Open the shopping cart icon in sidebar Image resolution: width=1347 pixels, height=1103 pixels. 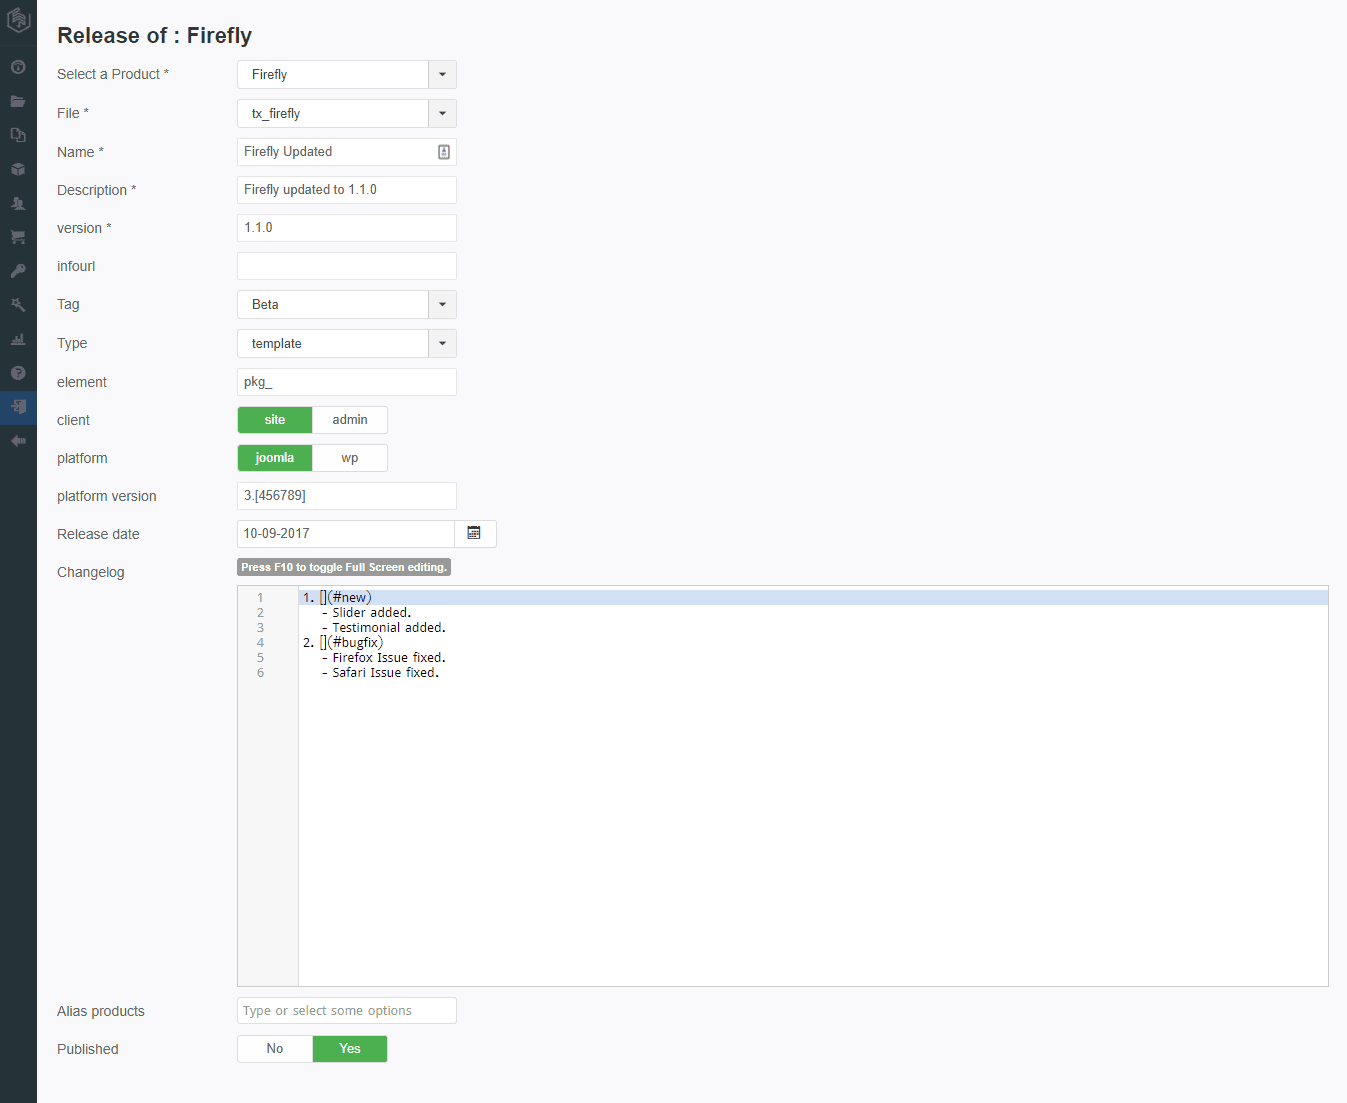(18, 237)
